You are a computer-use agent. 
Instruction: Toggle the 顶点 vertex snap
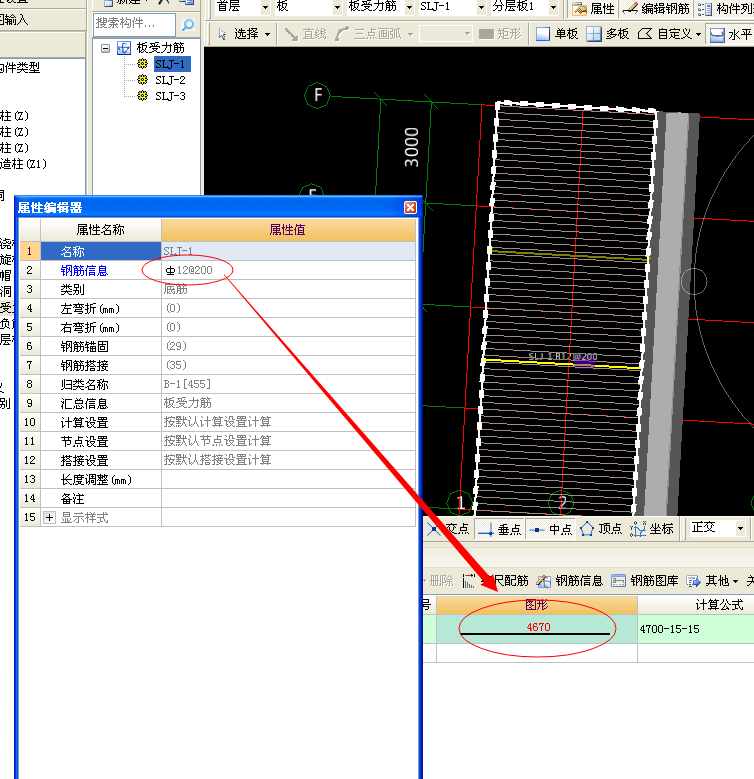[x=602, y=529]
